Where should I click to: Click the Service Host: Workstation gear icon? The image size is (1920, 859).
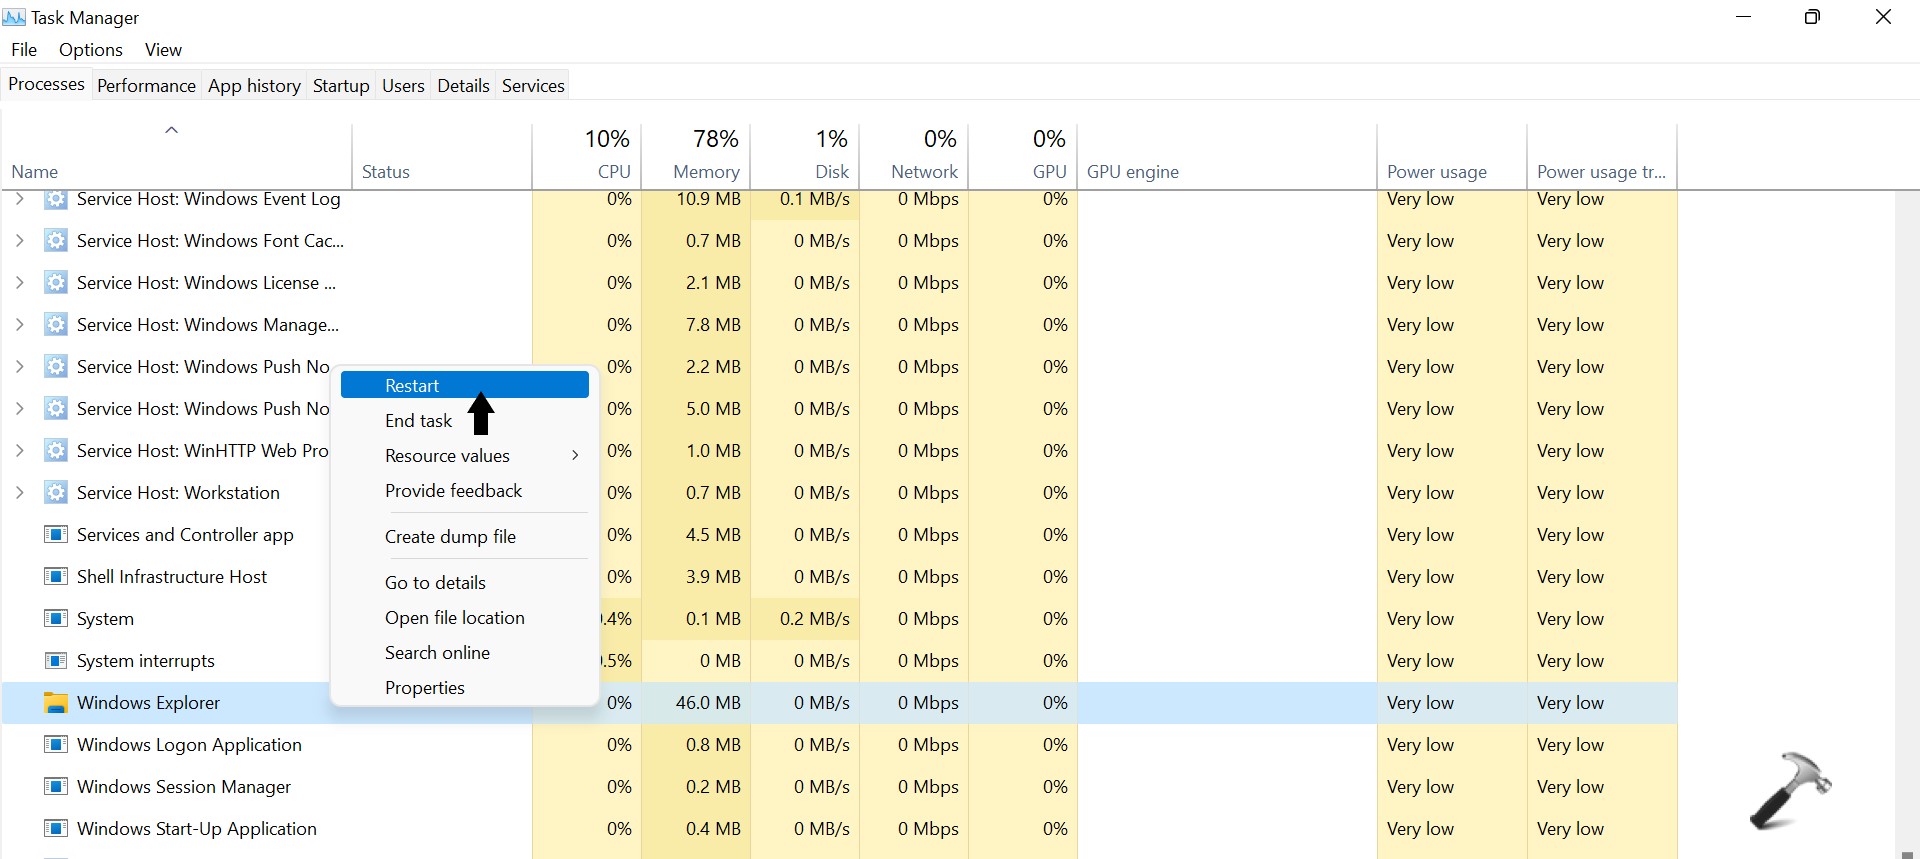(56, 493)
